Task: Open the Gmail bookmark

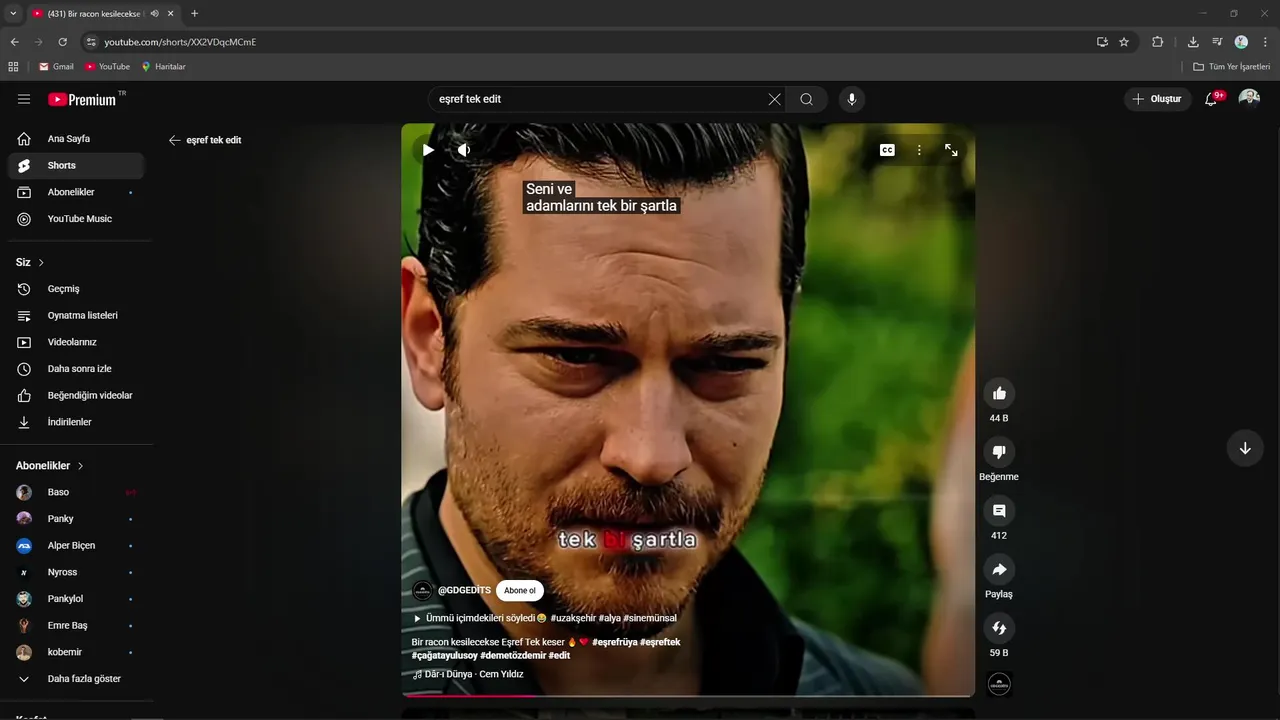Action: click(56, 67)
